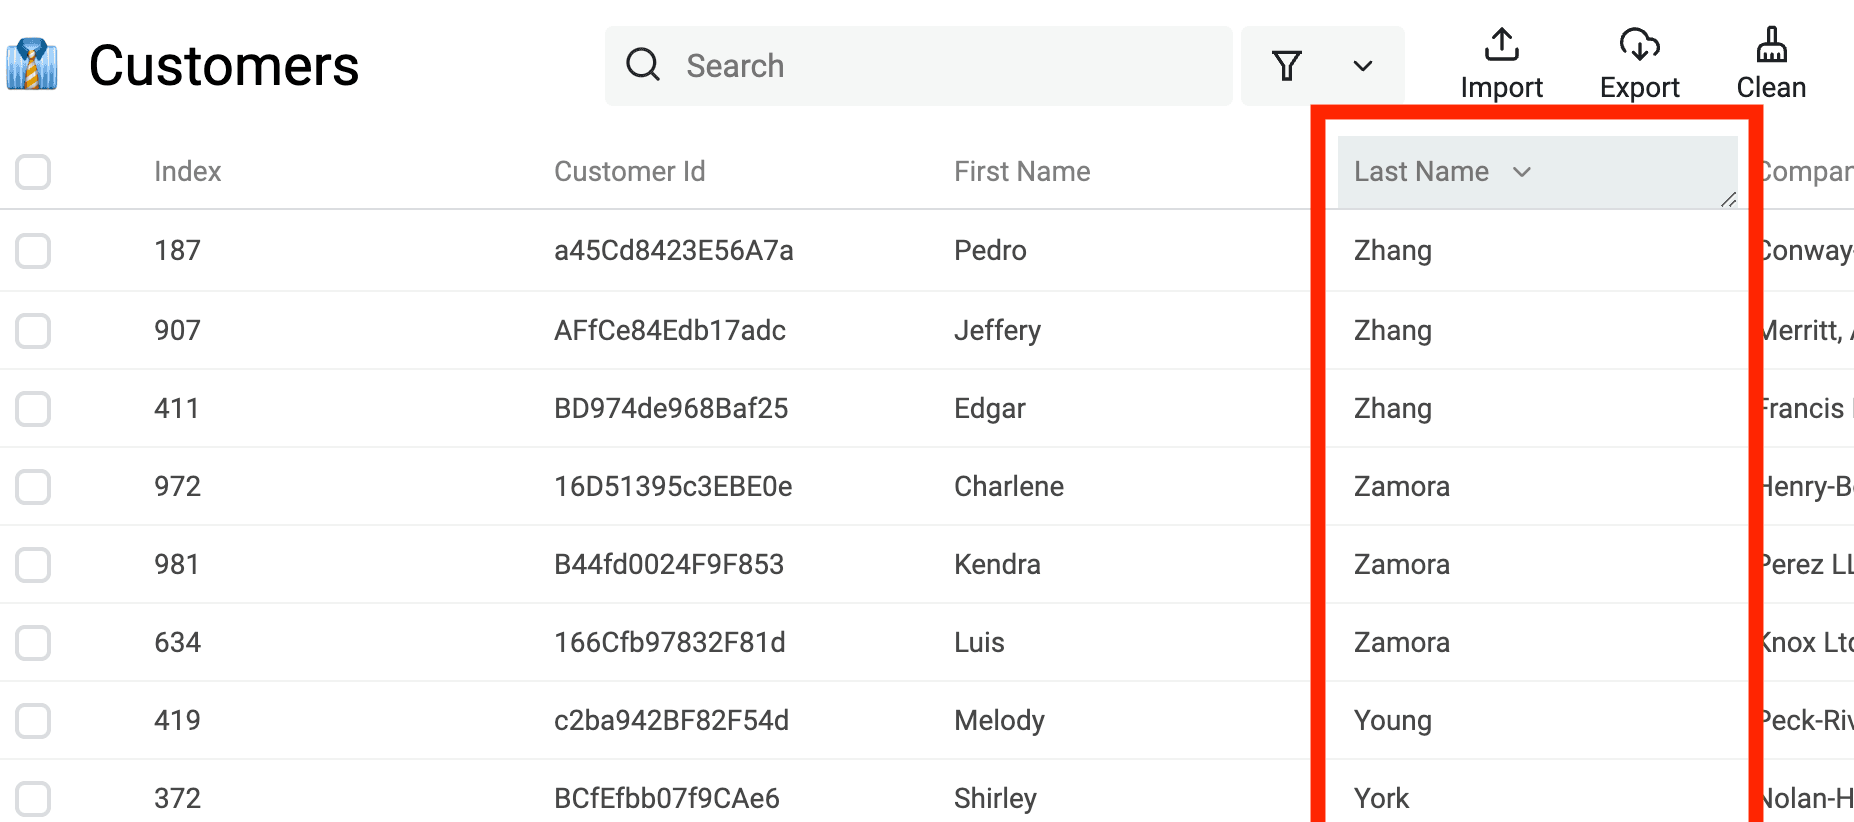
Task: Click the funnel filter icon
Action: point(1287,66)
